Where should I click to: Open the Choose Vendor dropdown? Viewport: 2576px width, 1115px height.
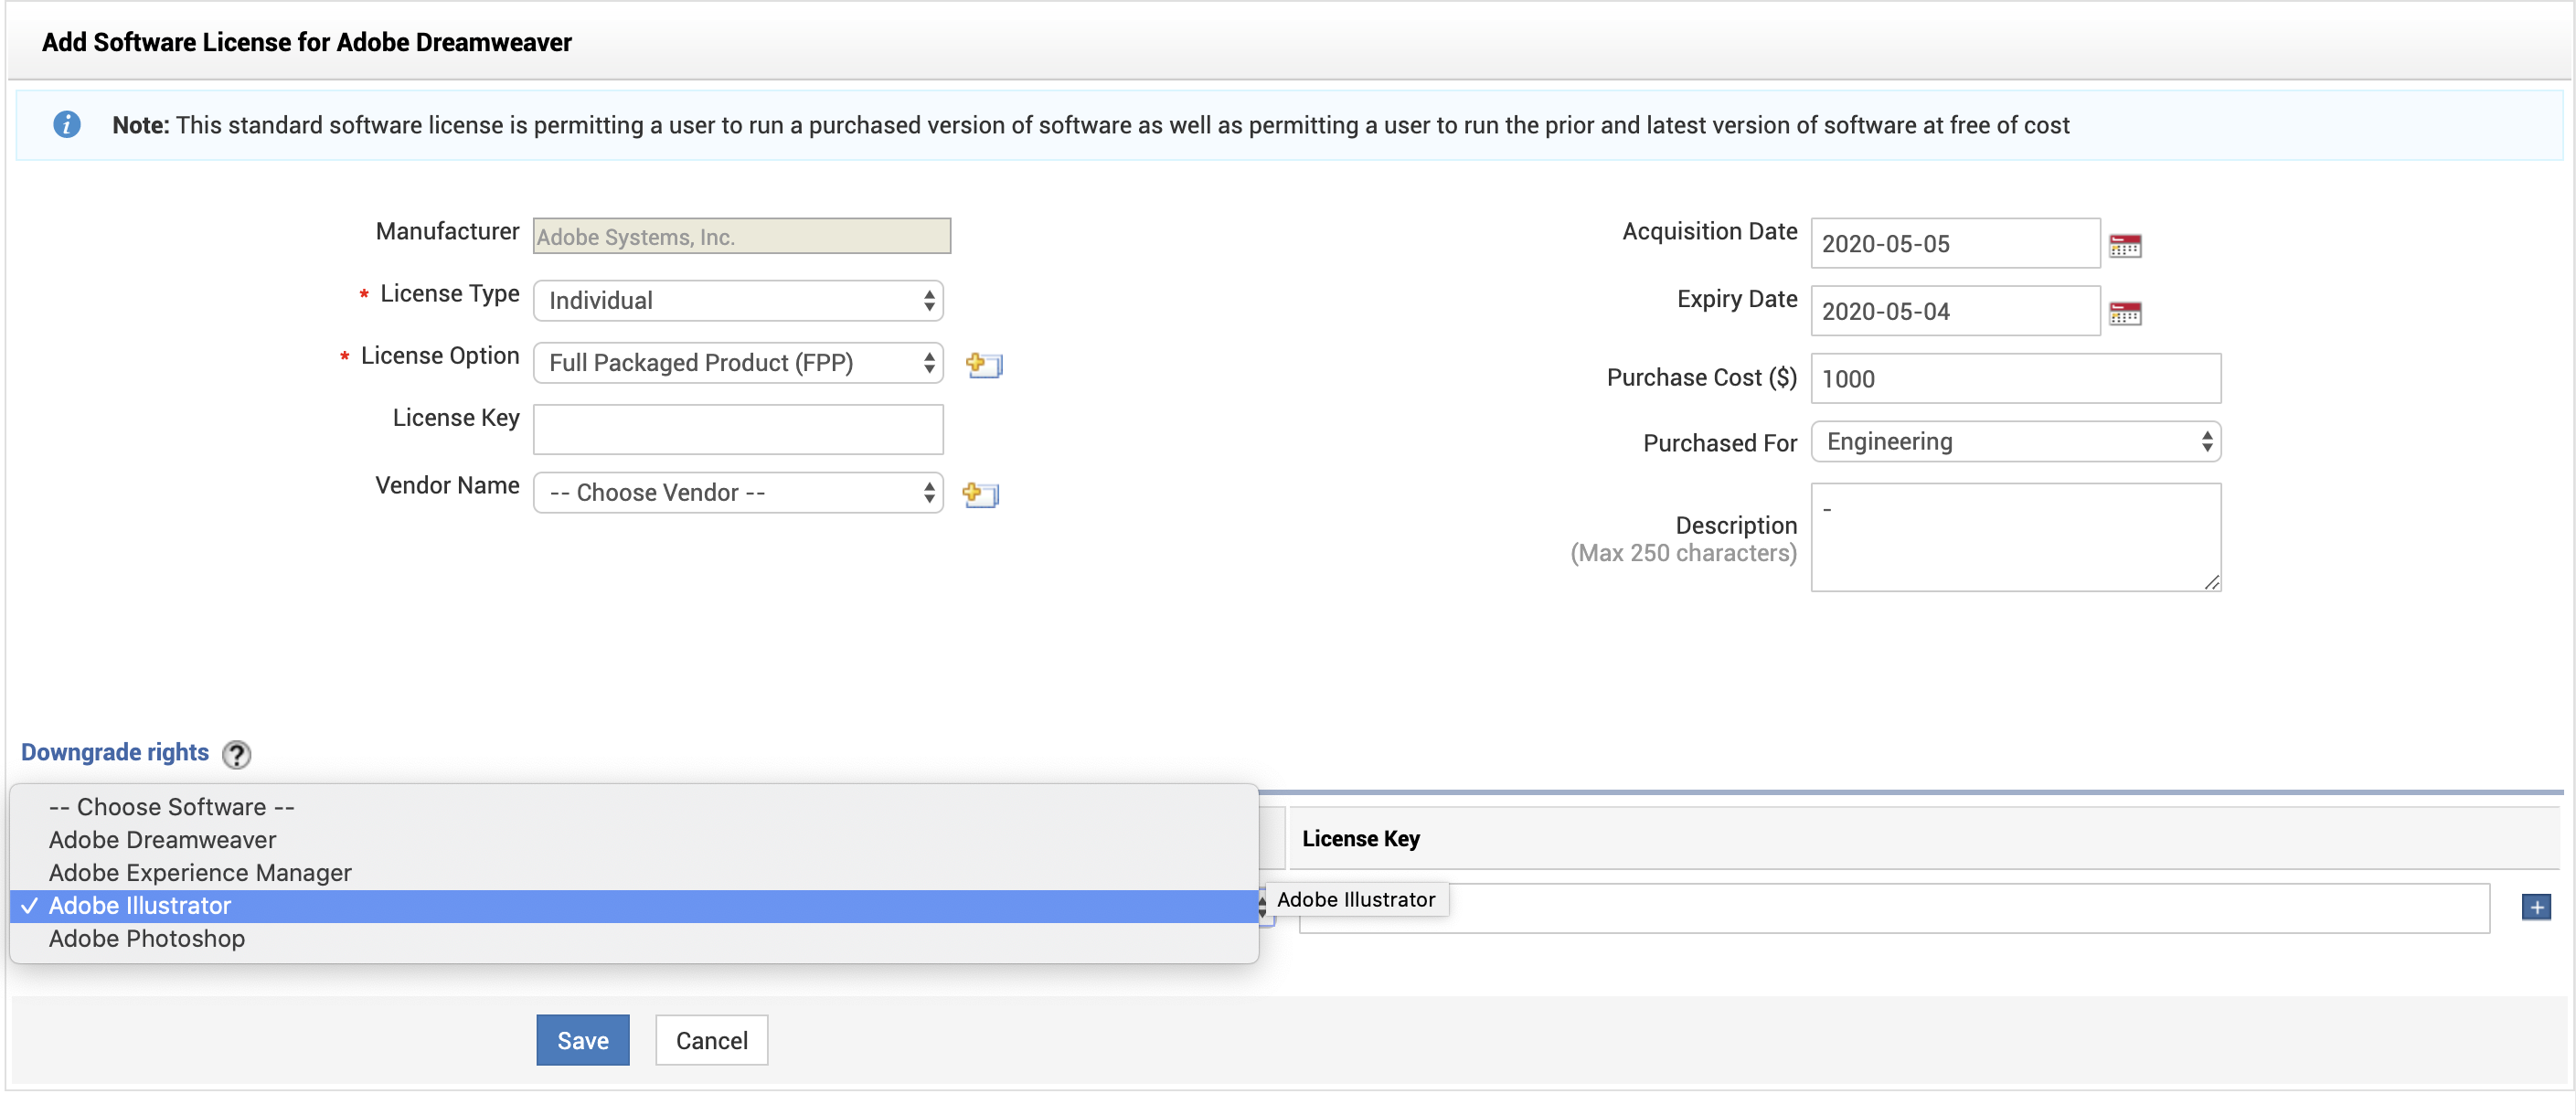tap(738, 493)
